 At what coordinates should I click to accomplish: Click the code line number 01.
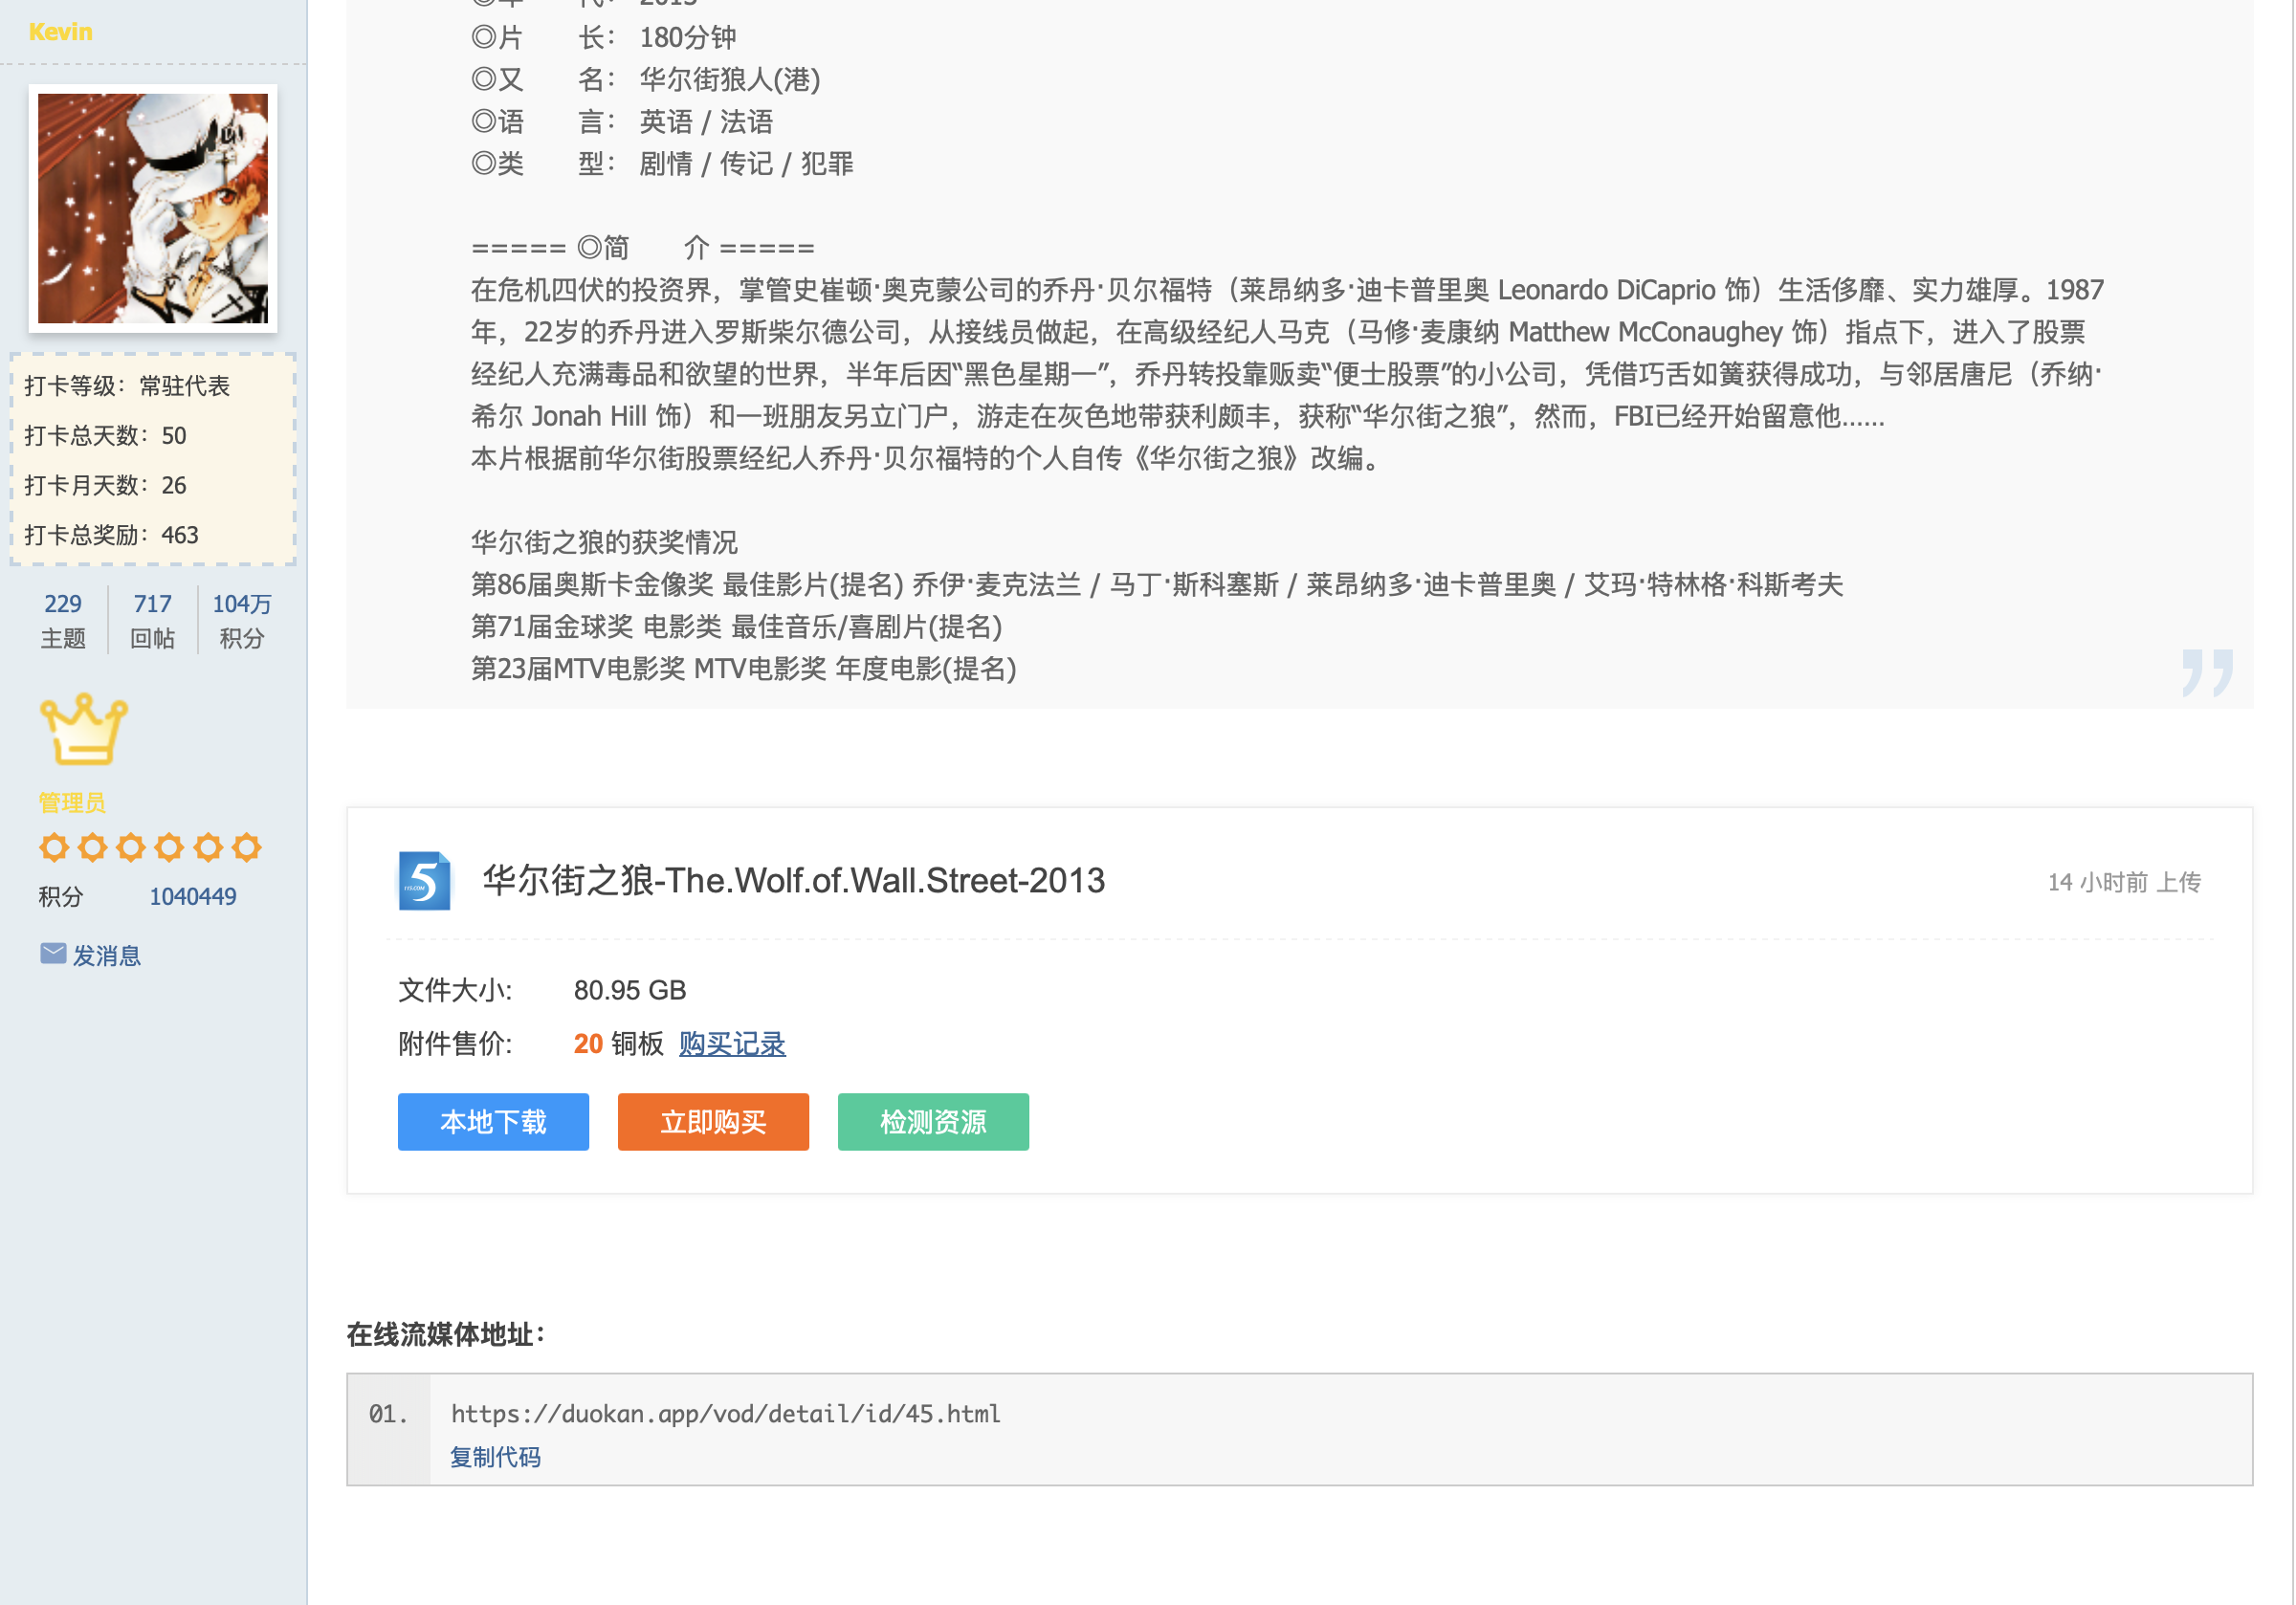(389, 1413)
